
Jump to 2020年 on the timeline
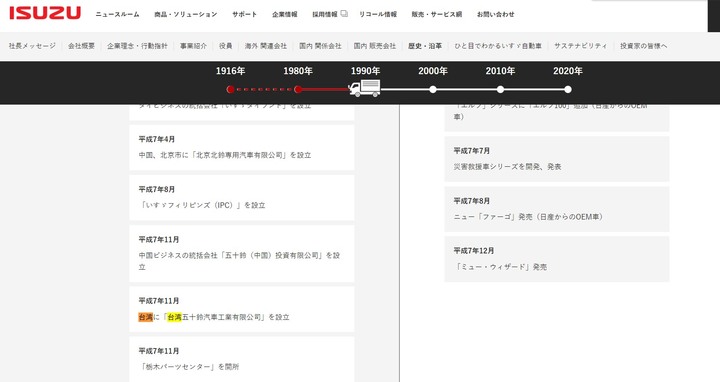(x=568, y=71)
